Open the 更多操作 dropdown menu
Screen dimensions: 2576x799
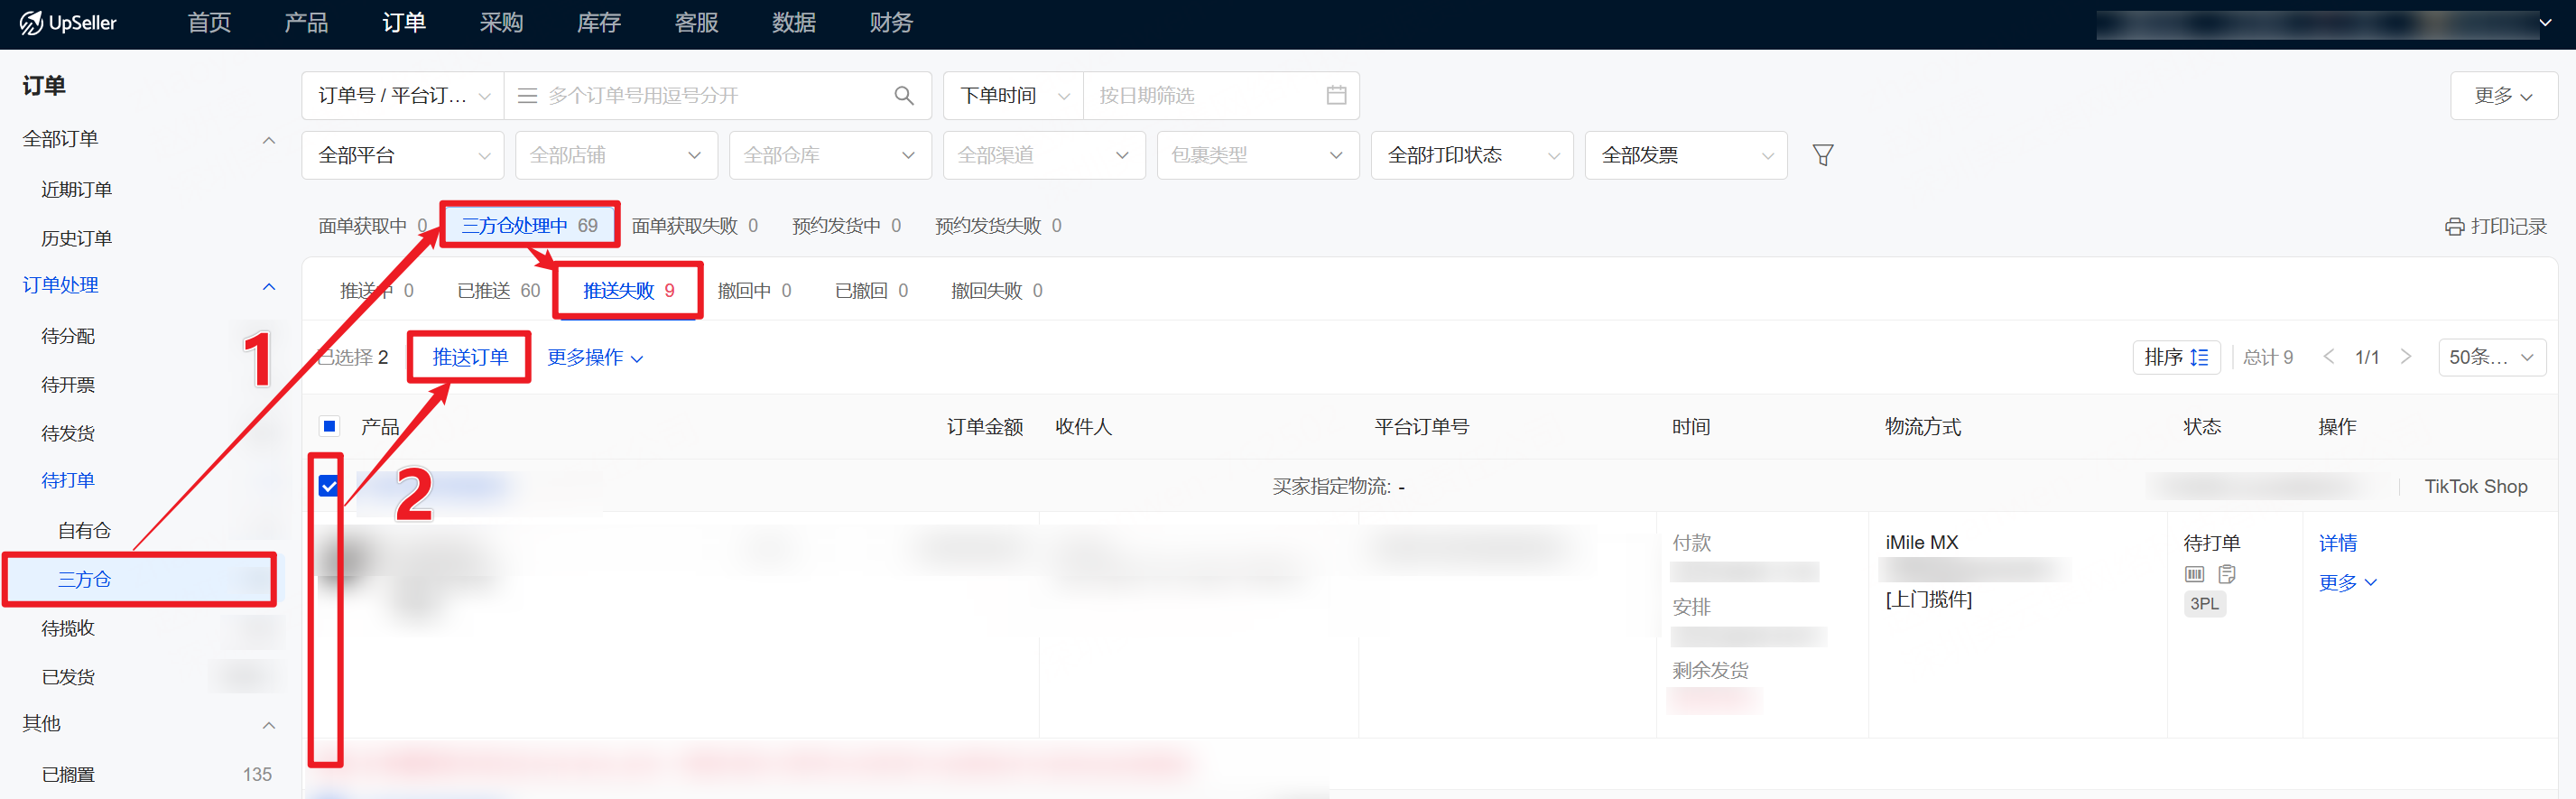pyautogui.click(x=594, y=358)
